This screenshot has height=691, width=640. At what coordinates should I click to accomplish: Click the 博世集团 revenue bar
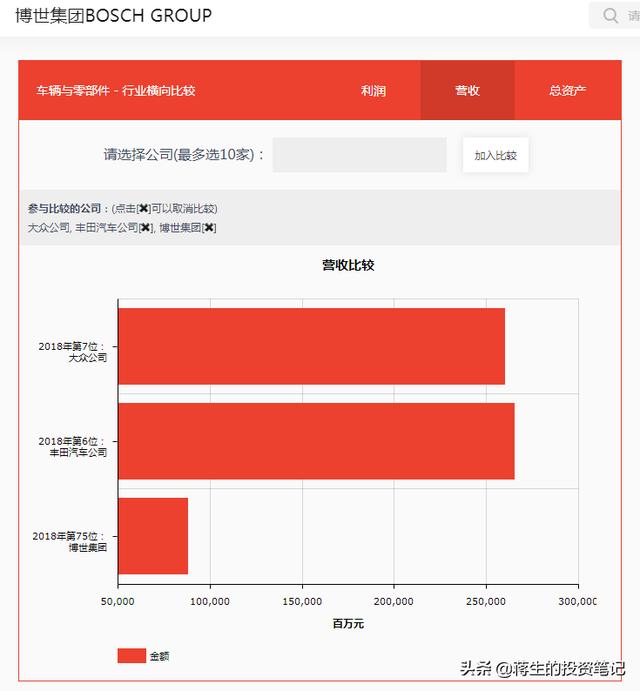pyautogui.click(x=153, y=536)
